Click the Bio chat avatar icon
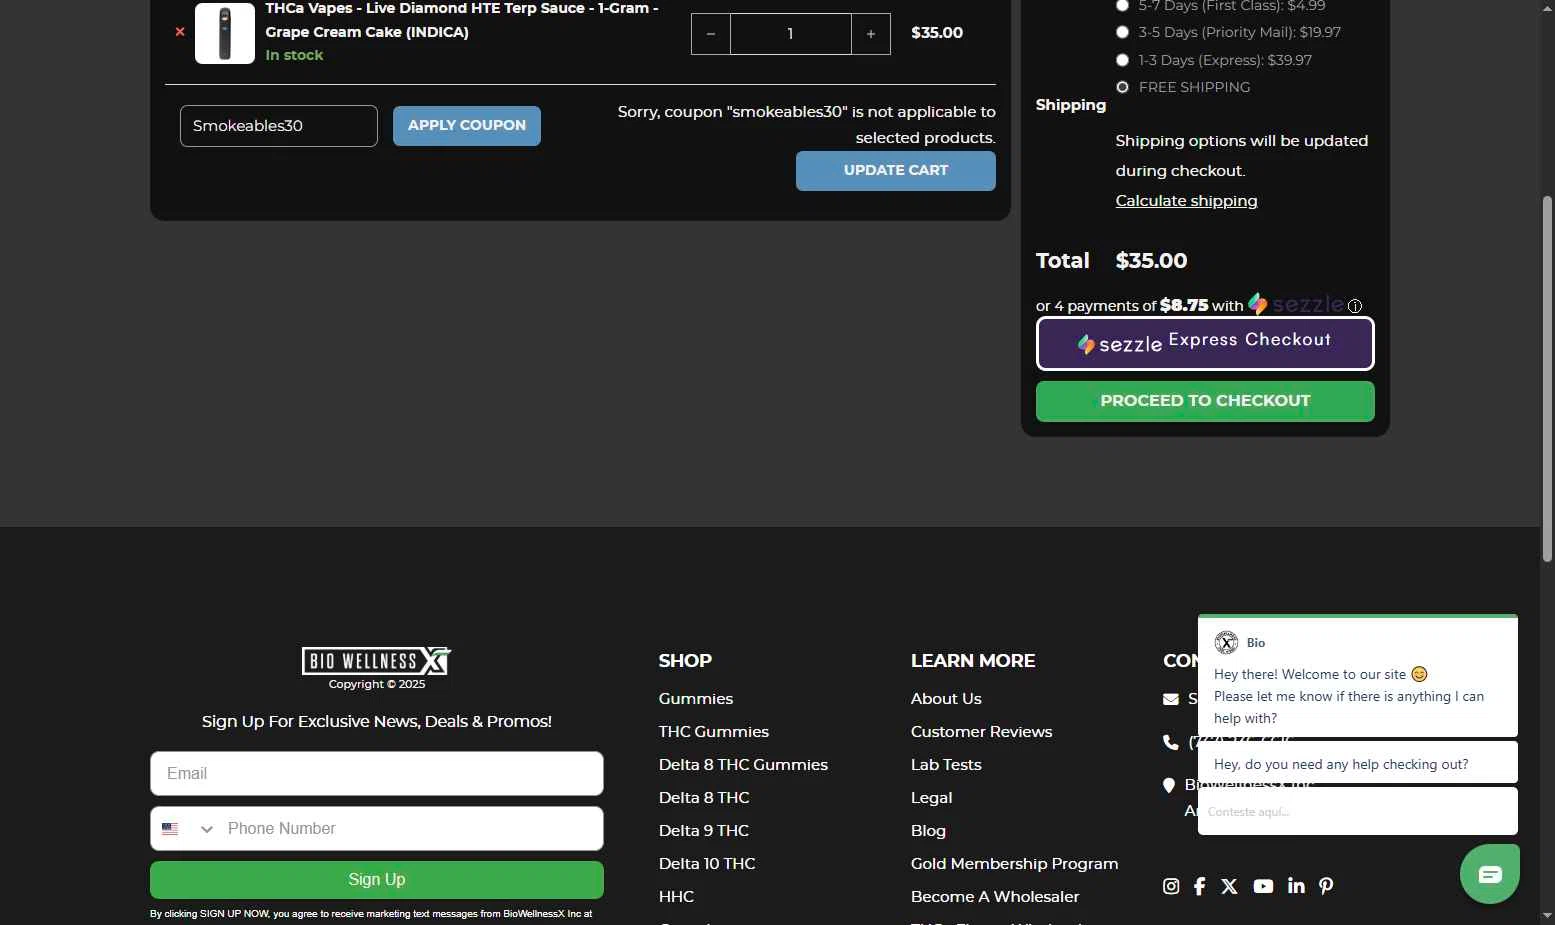The width and height of the screenshot is (1555, 925). click(x=1226, y=643)
